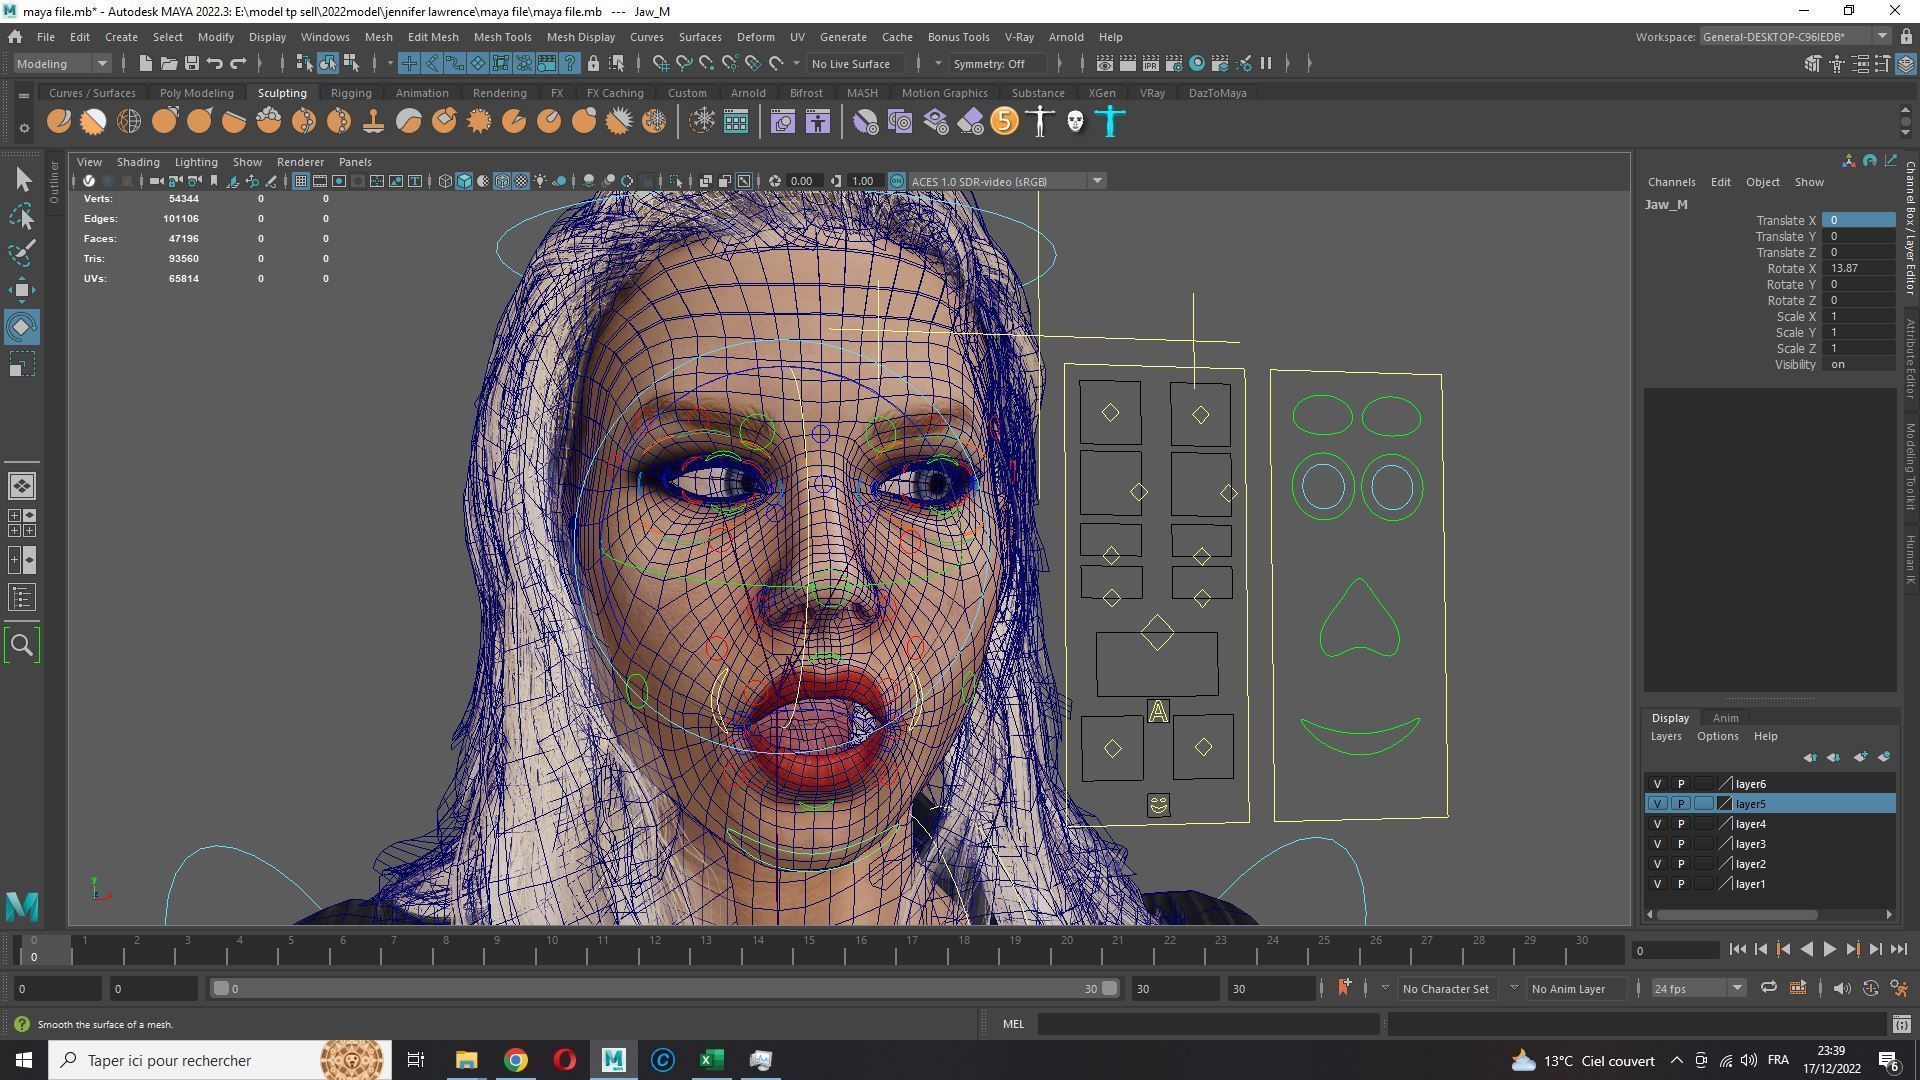Toggle playback P box of layer3

[1681, 844]
